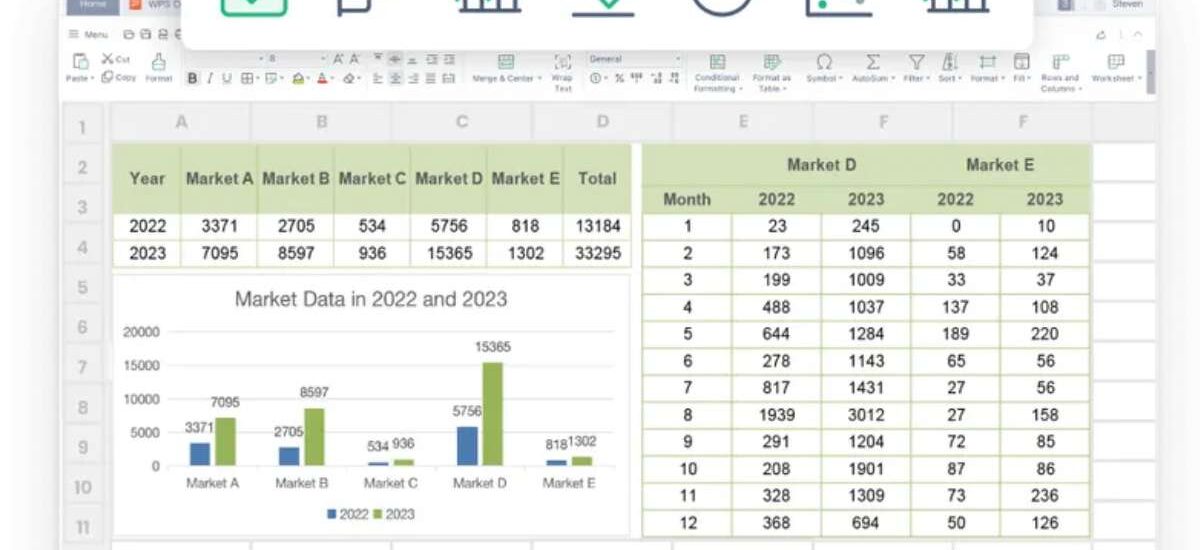This screenshot has width=1200, height=550.
Task: Expand the Filter dropdown arrow
Action: 928,78
